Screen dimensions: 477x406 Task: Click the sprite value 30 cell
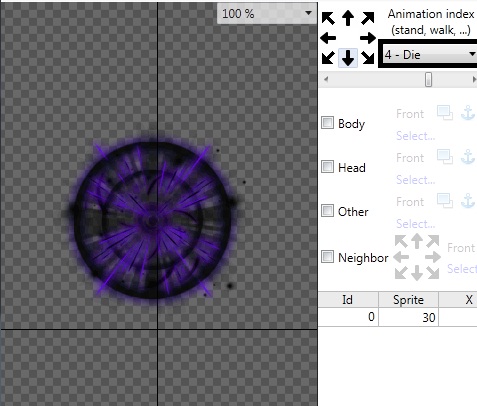point(408,317)
